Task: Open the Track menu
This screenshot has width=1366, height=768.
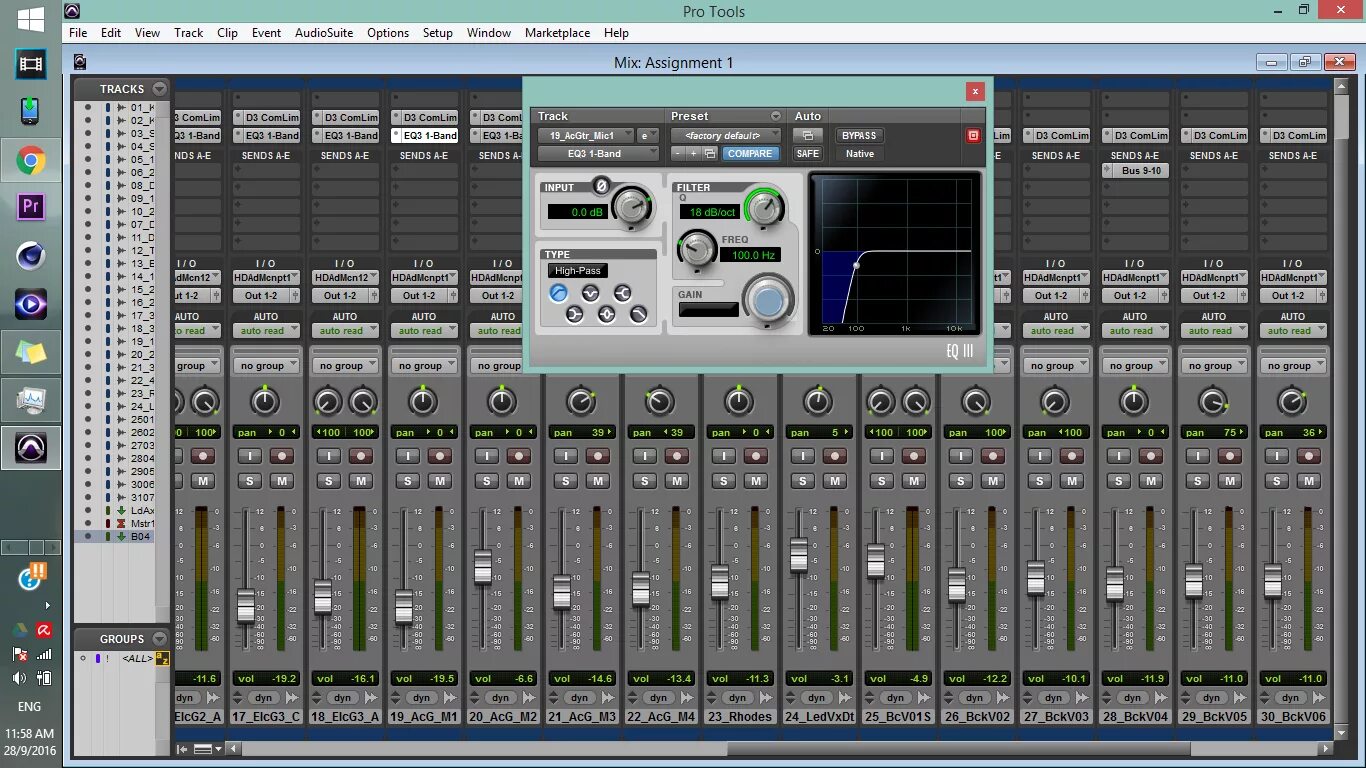Action: [188, 32]
